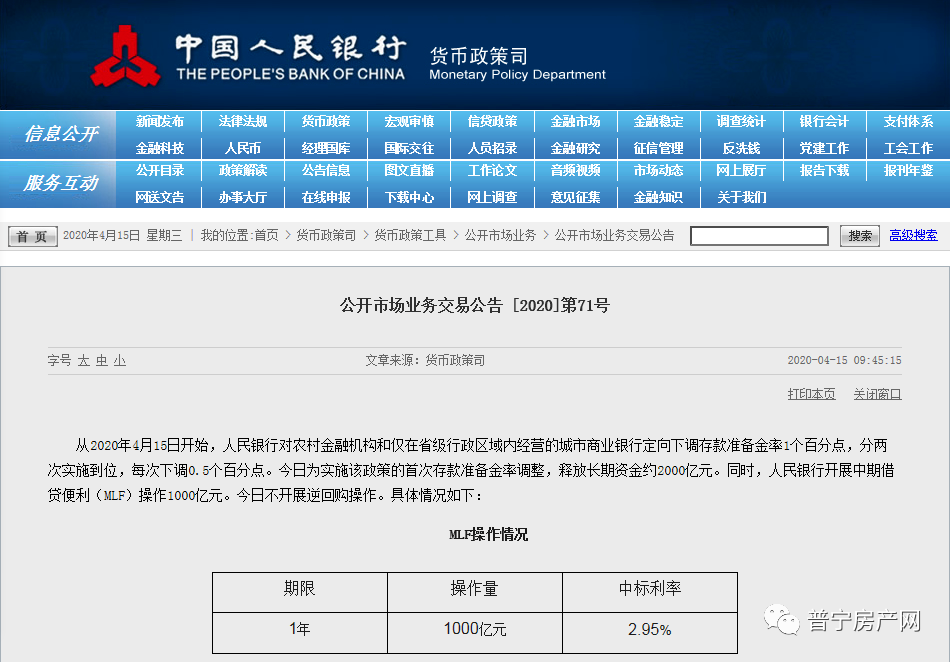Go to 下载中心 section
This screenshot has height=662, width=952.
point(409,197)
